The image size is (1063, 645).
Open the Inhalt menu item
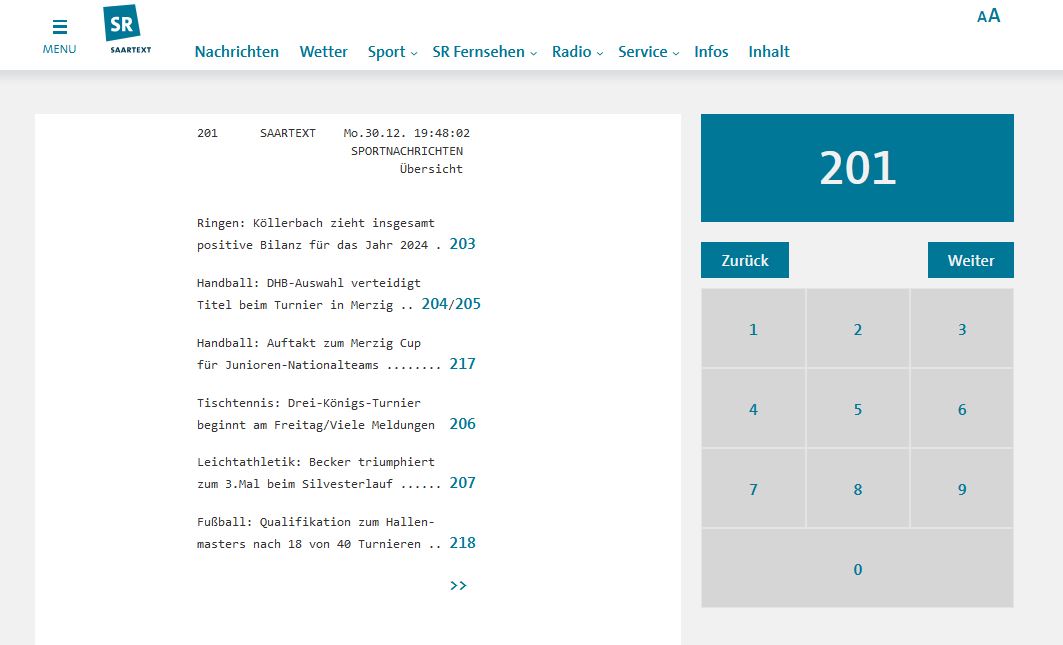768,52
